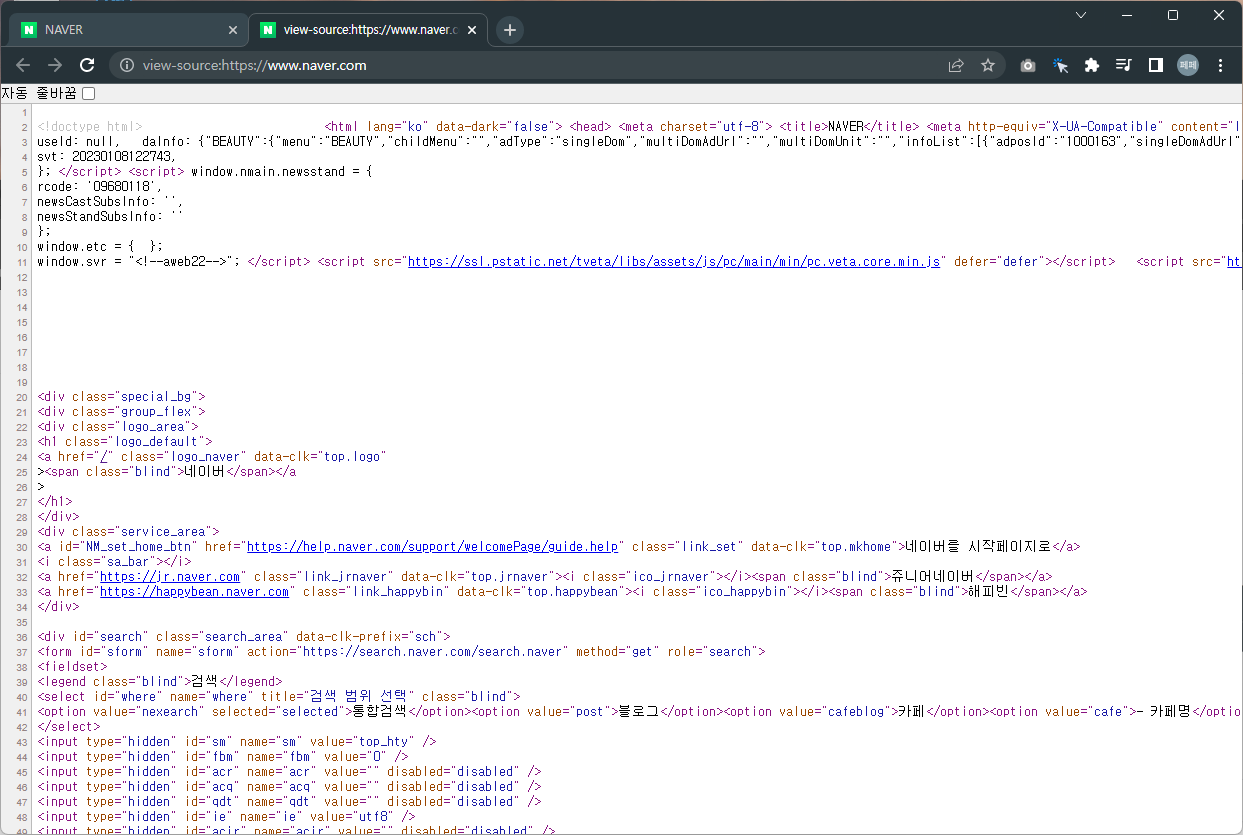Go forward to the next page
The width and height of the screenshot is (1243, 835).
55,65
